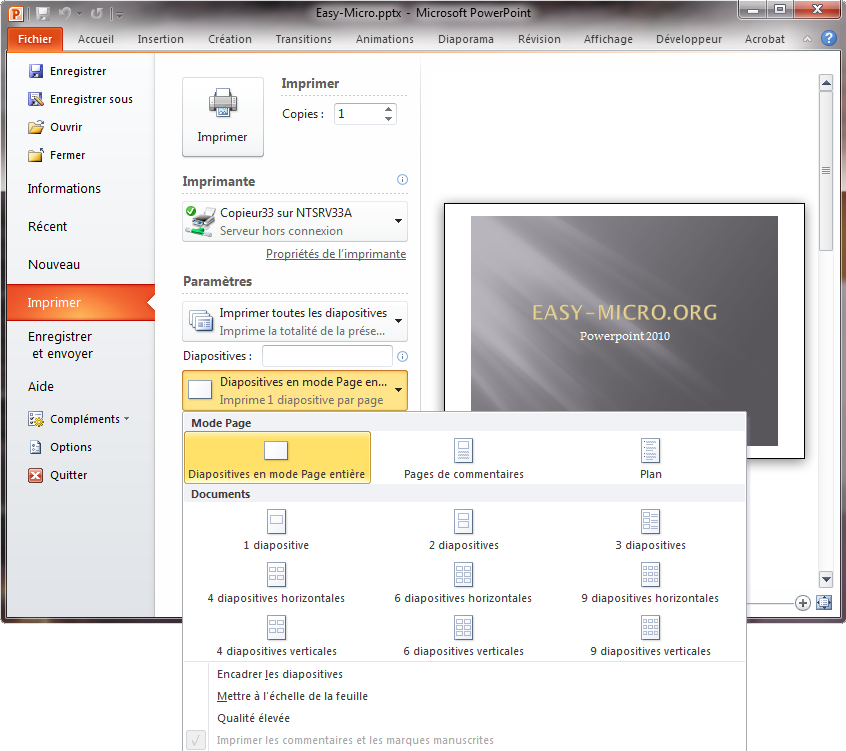Switch to the Révision tab
The image size is (846, 751).
tap(539, 39)
